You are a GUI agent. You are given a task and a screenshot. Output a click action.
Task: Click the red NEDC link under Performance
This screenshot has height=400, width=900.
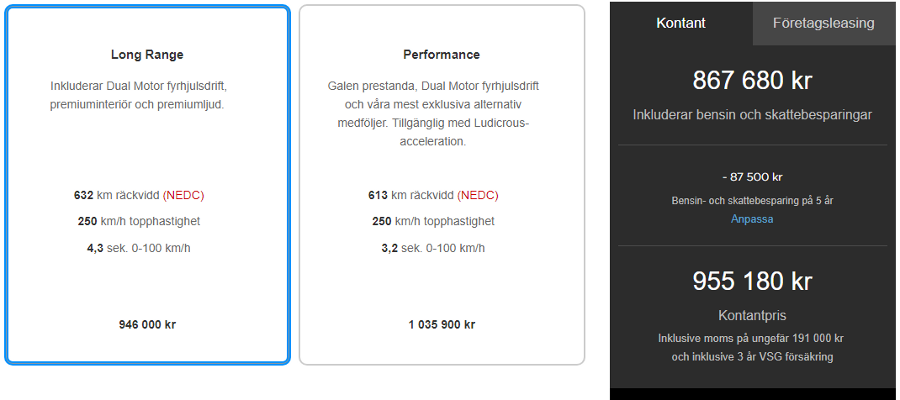click(478, 195)
